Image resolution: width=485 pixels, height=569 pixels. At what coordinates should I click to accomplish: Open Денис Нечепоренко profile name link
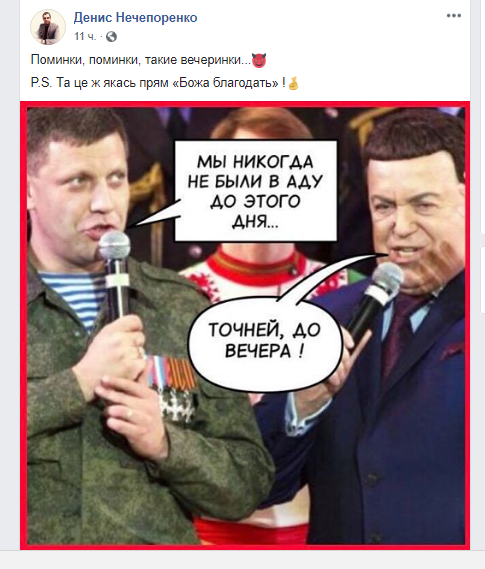point(135,17)
